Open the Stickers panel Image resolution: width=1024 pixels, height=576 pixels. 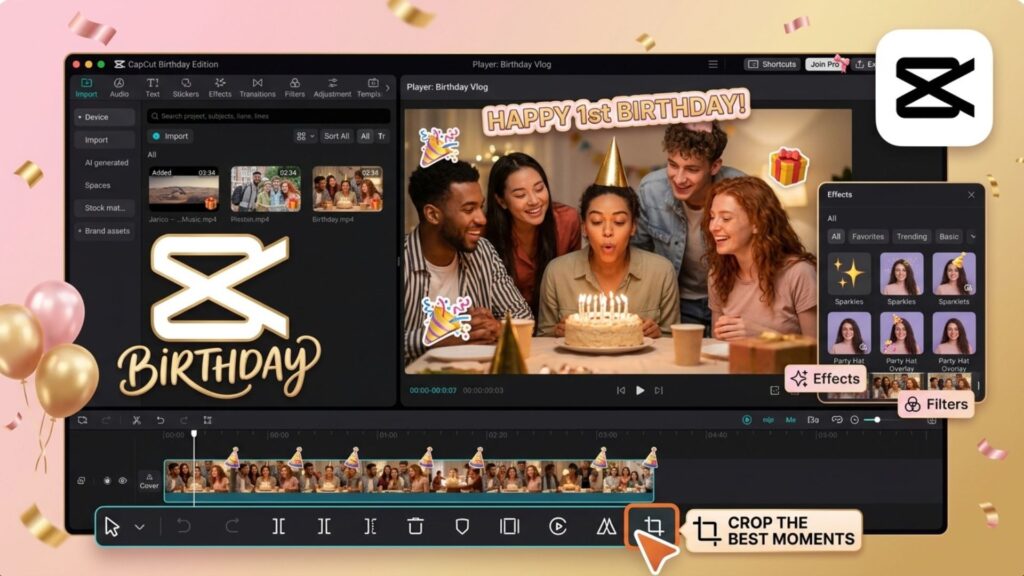point(185,88)
